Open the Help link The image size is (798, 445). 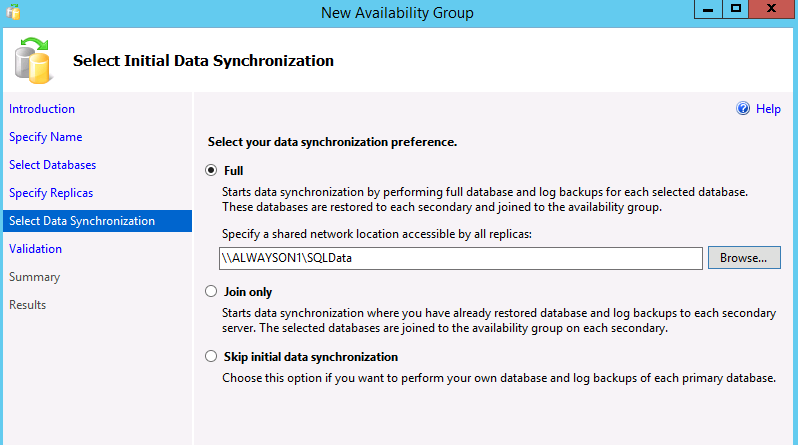[x=768, y=109]
